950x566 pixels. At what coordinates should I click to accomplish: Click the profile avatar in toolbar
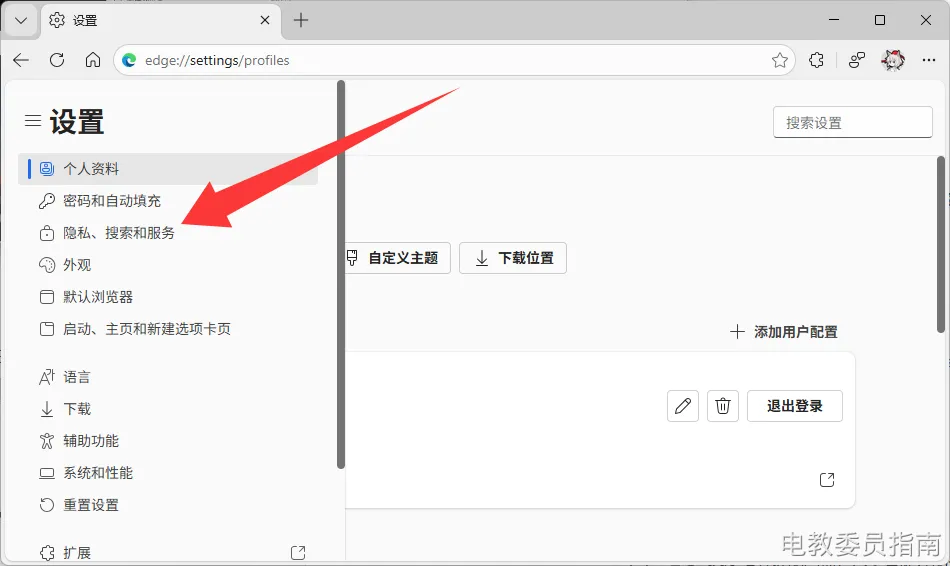click(x=892, y=60)
